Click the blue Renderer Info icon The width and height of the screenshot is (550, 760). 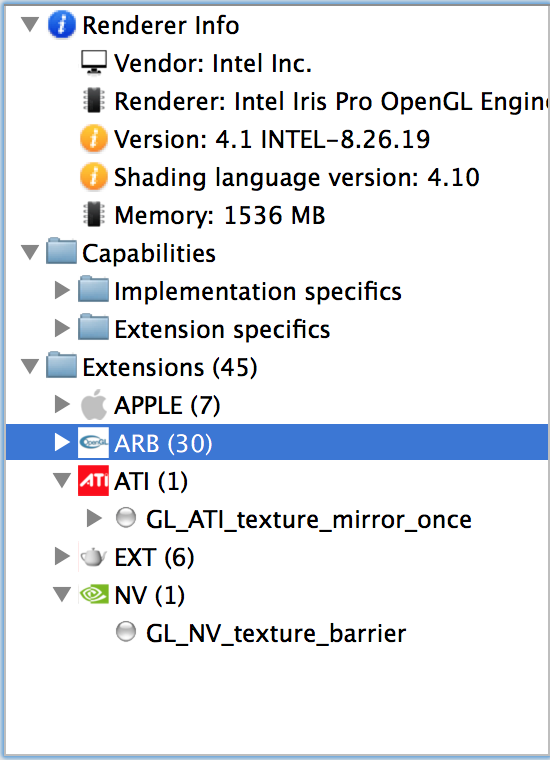(x=62, y=25)
